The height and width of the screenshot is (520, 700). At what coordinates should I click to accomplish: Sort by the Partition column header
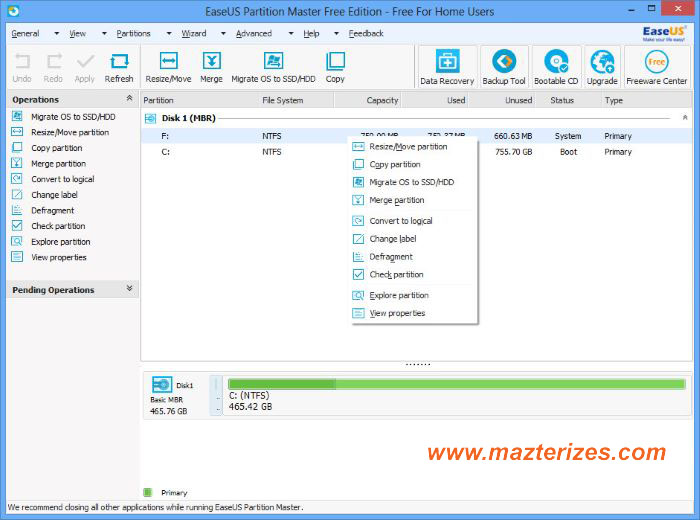click(200, 100)
